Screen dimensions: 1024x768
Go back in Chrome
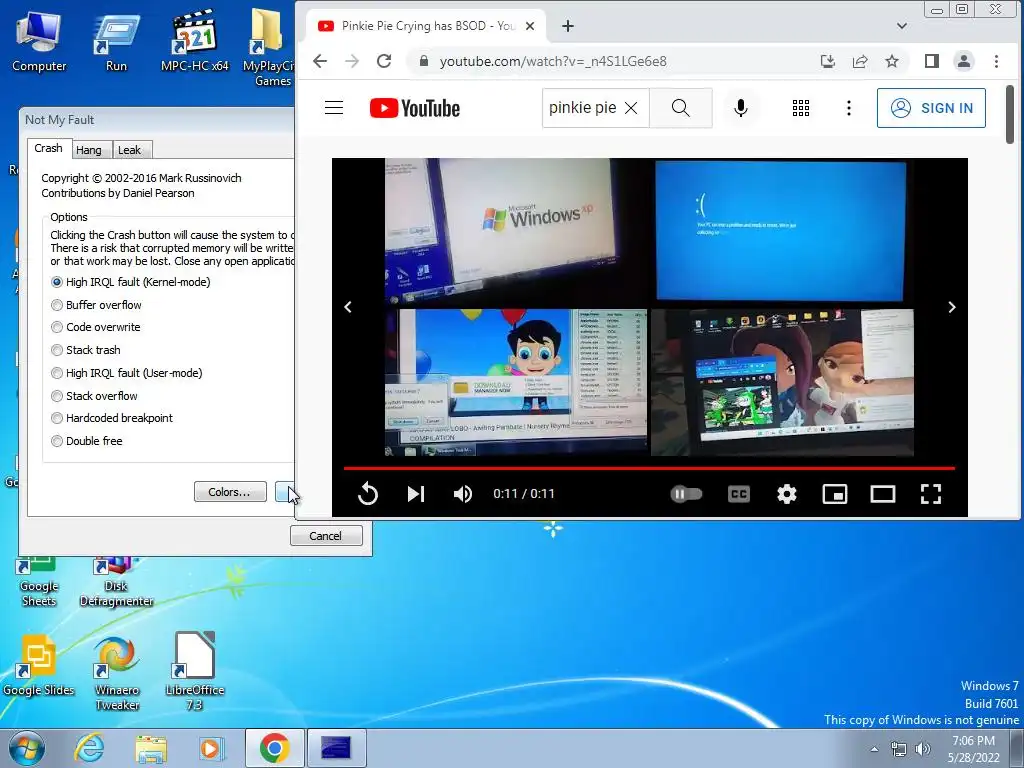click(x=320, y=61)
